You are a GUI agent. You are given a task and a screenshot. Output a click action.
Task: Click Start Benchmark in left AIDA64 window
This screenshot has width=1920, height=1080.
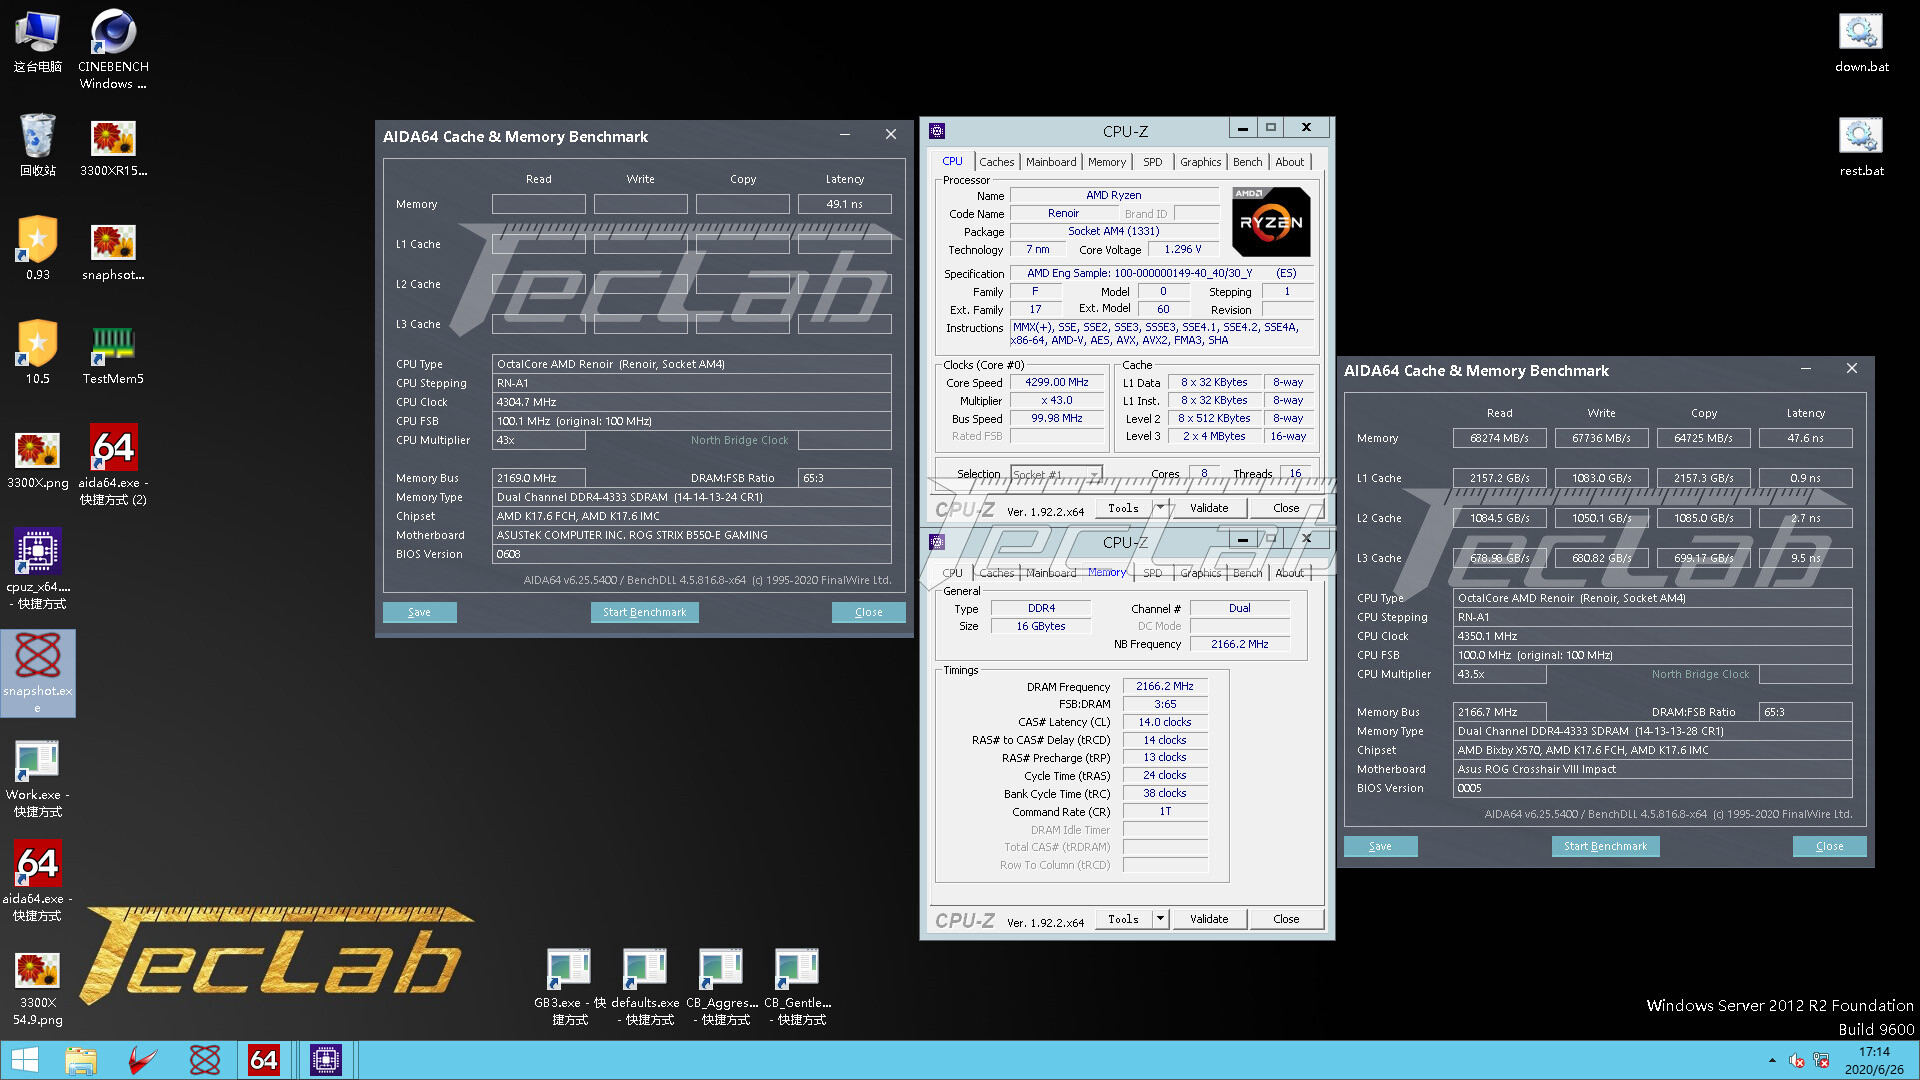(x=645, y=612)
